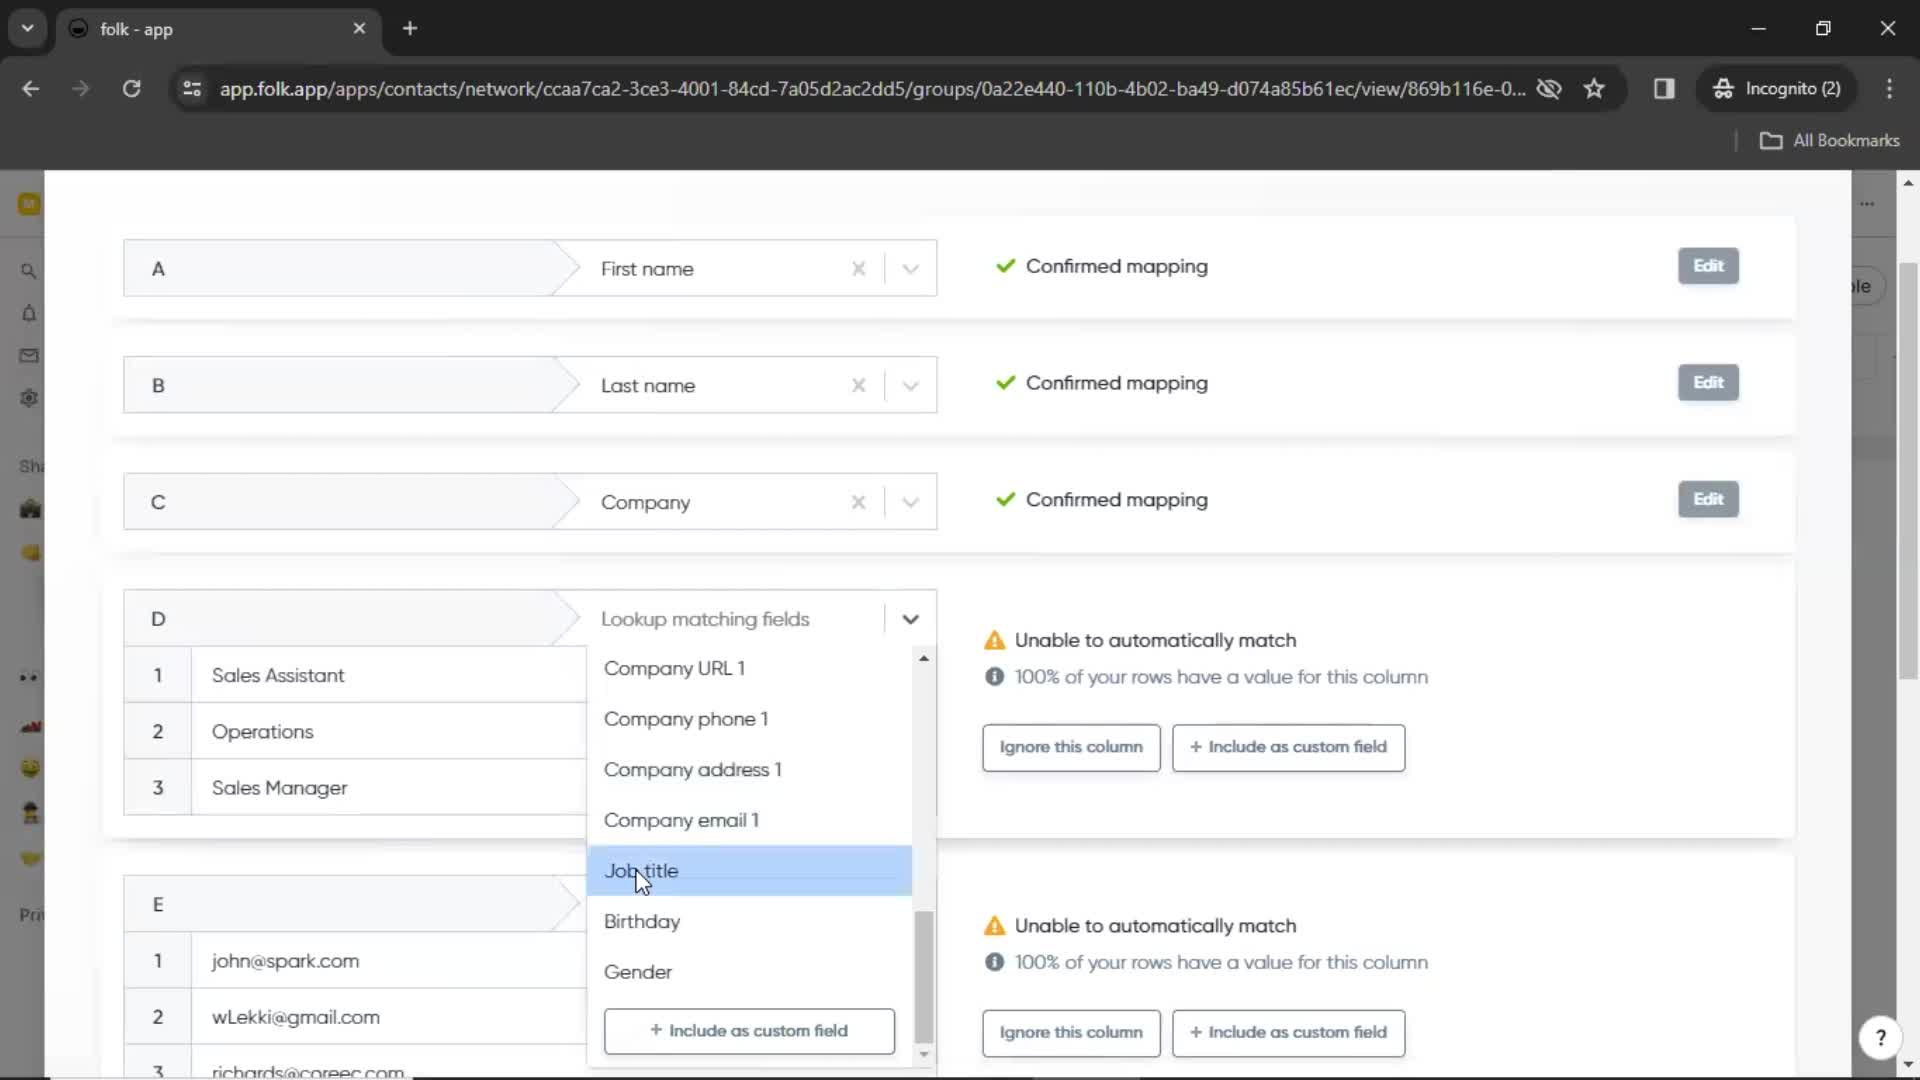Click the more options ellipsis icon
The height and width of the screenshot is (1080, 1920).
[x=1867, y=204]
